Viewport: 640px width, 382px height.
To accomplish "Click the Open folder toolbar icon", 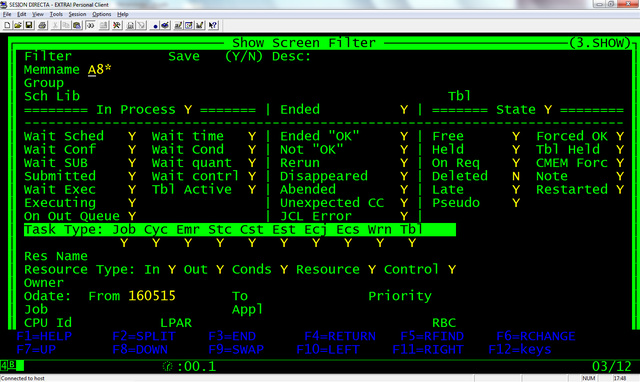I will coord(18,25).
